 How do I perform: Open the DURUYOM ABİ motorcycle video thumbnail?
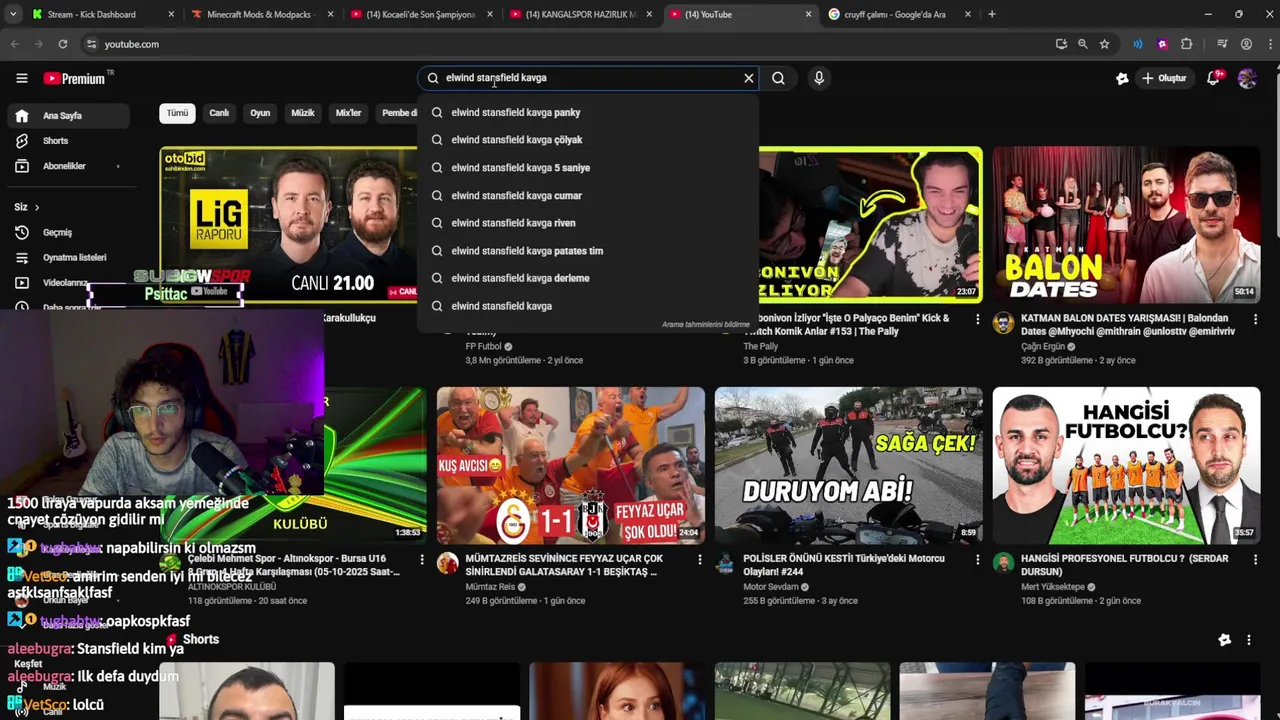pos(848,465)
